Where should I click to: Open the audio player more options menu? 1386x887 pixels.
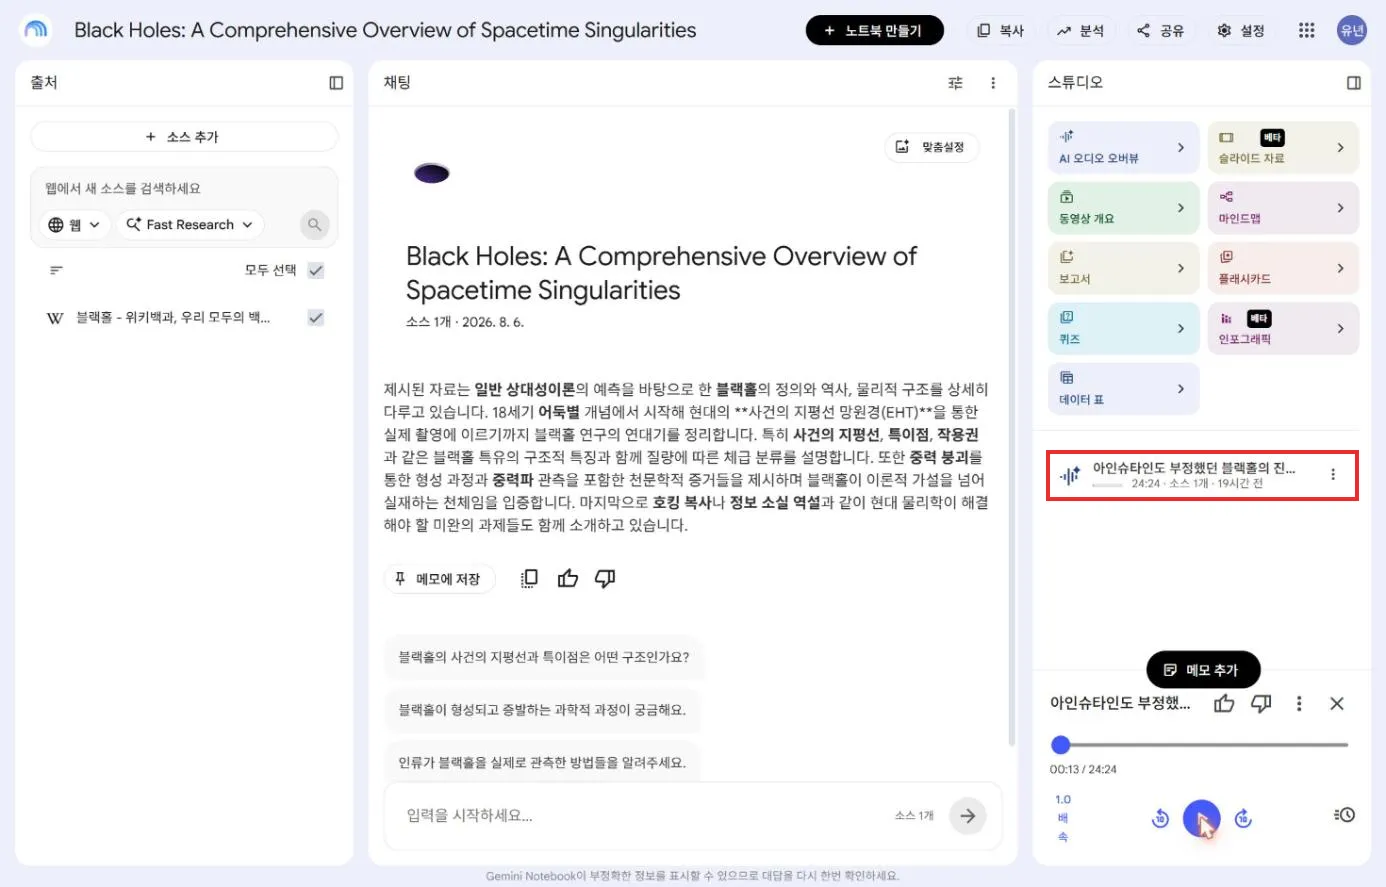pyautogui.click(x=1299, y=704)
